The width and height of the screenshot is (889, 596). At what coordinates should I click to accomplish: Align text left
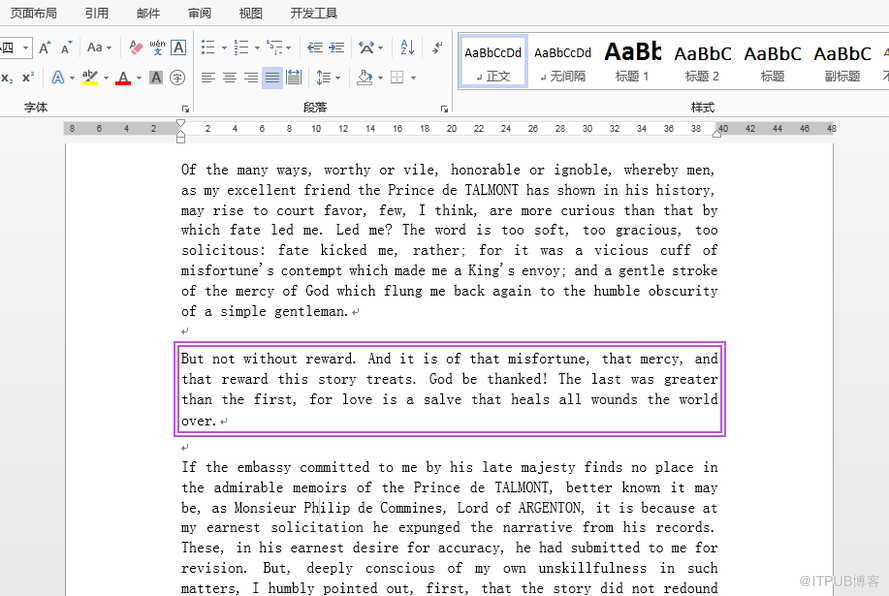pyautogui.click(x=208, y=78)
